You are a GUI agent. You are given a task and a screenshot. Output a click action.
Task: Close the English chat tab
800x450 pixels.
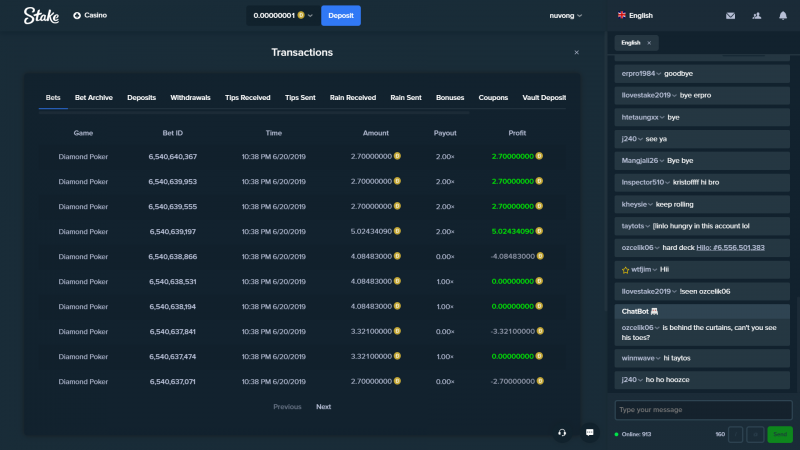[649, 43]
